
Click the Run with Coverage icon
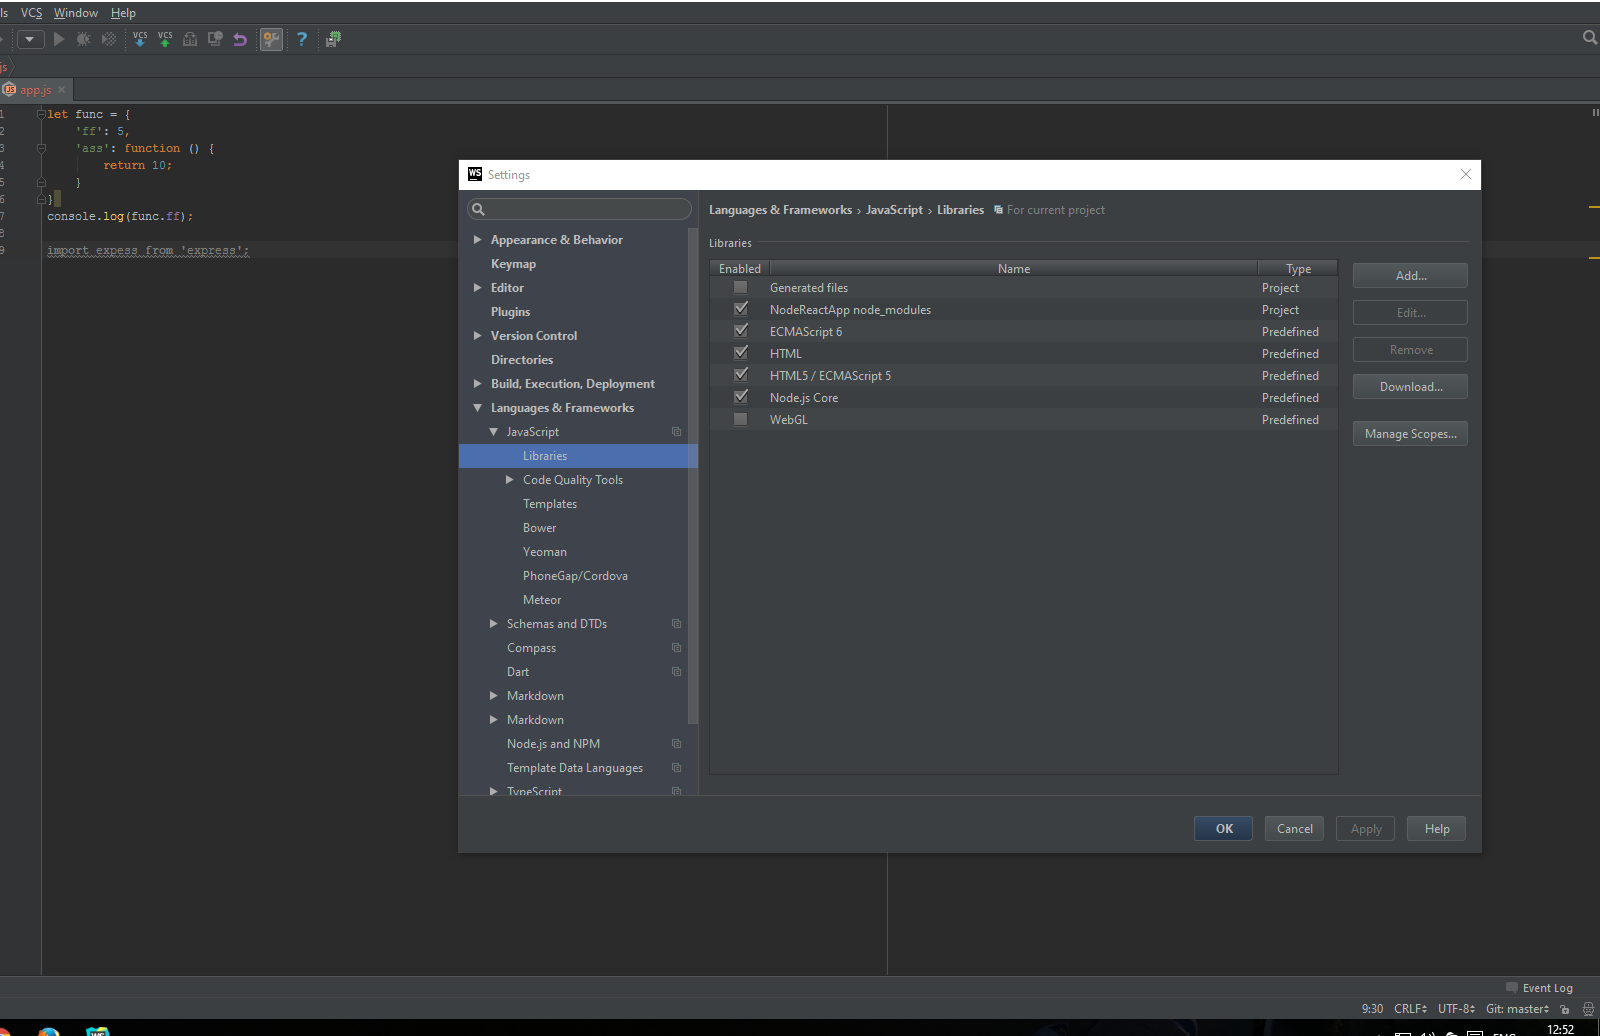point(109,39)
